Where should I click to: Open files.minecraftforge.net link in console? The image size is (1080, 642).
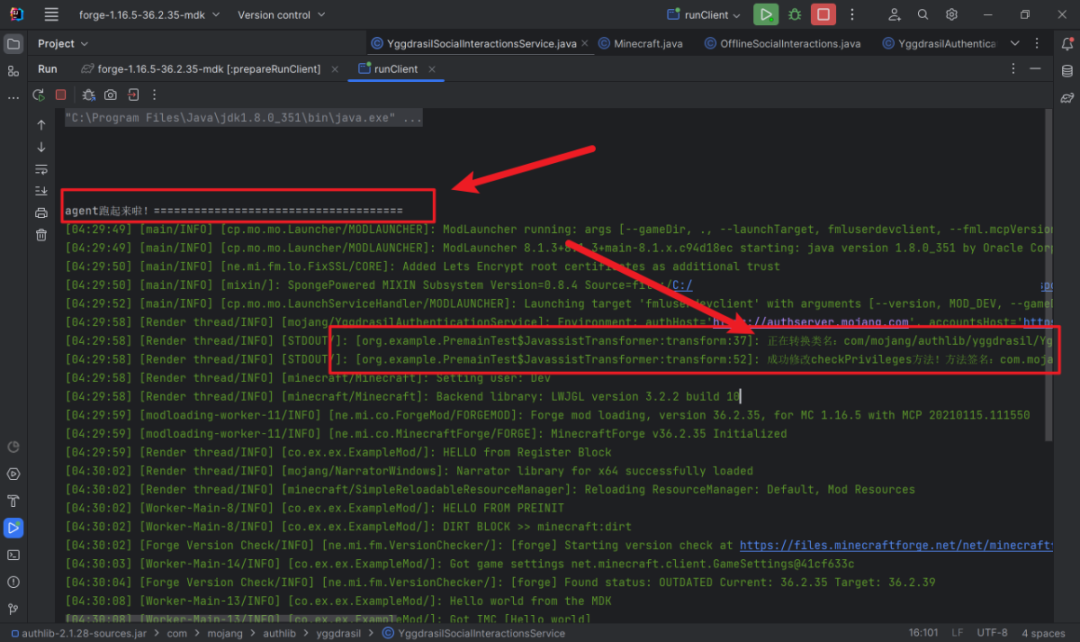(896, 545)
